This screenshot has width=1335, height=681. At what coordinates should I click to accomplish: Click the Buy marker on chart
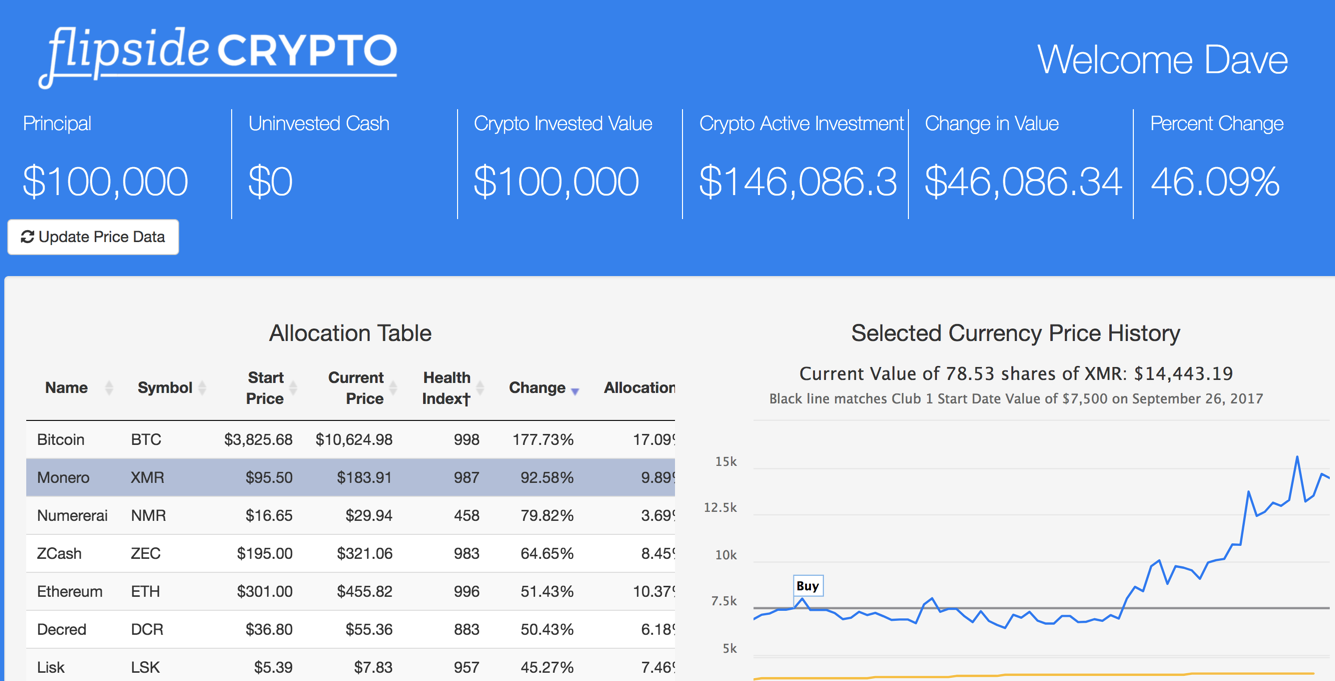click(807, 586)
